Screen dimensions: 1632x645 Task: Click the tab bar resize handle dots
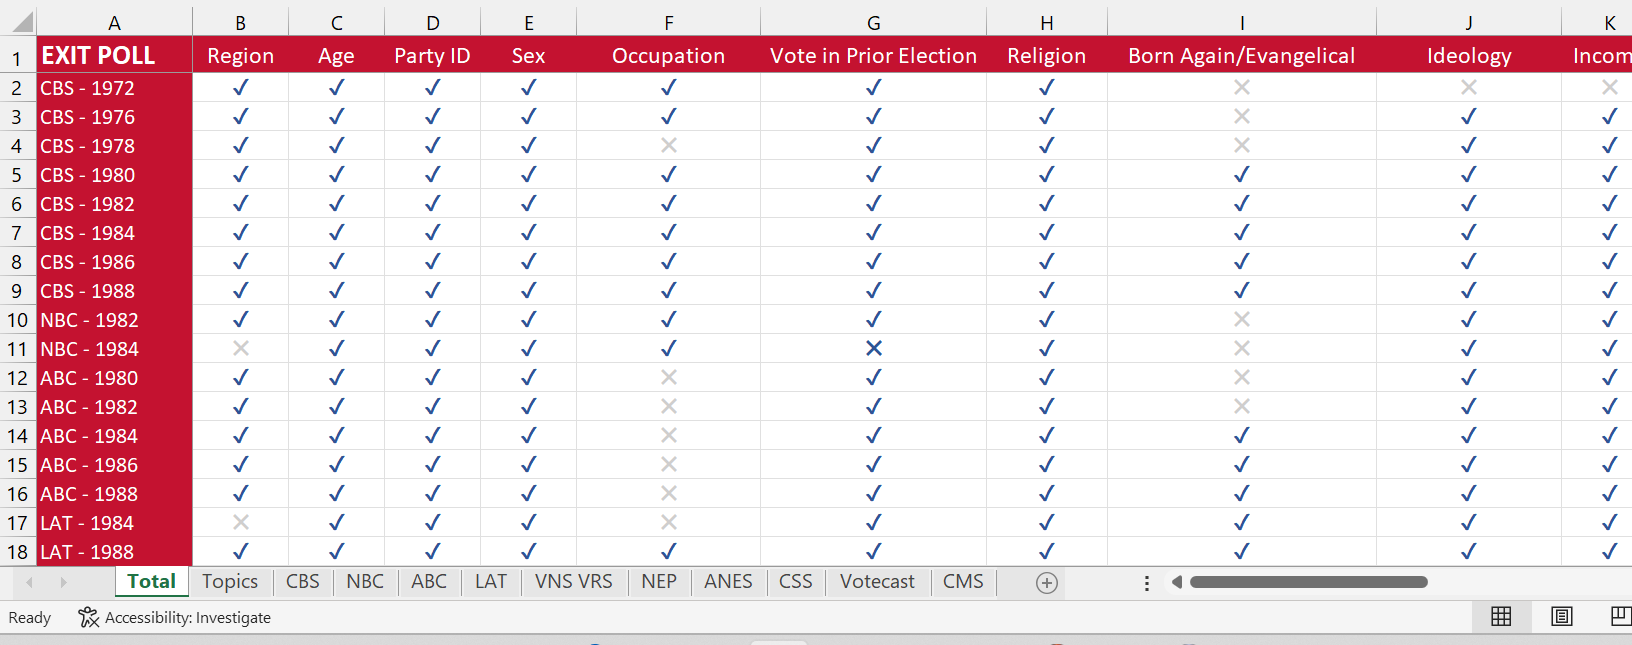pyautogui.click(x=1146, y=583)
